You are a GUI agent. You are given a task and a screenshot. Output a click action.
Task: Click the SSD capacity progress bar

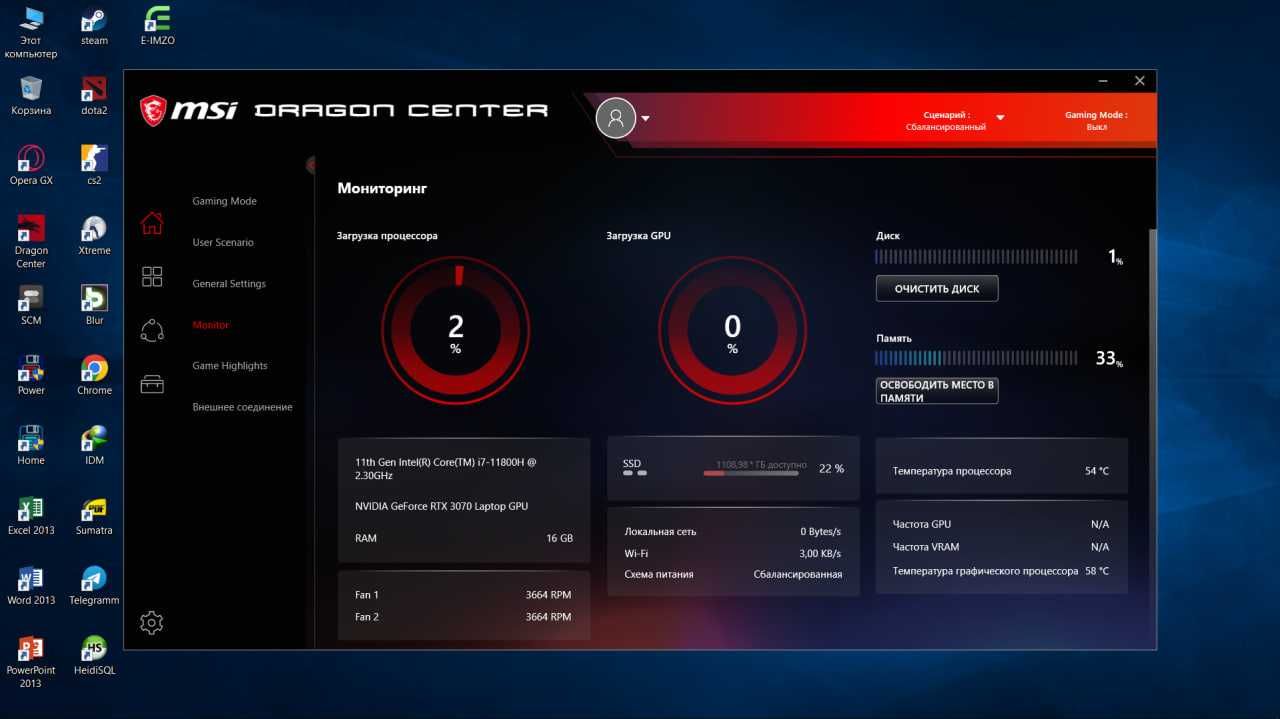coord(750,473)
